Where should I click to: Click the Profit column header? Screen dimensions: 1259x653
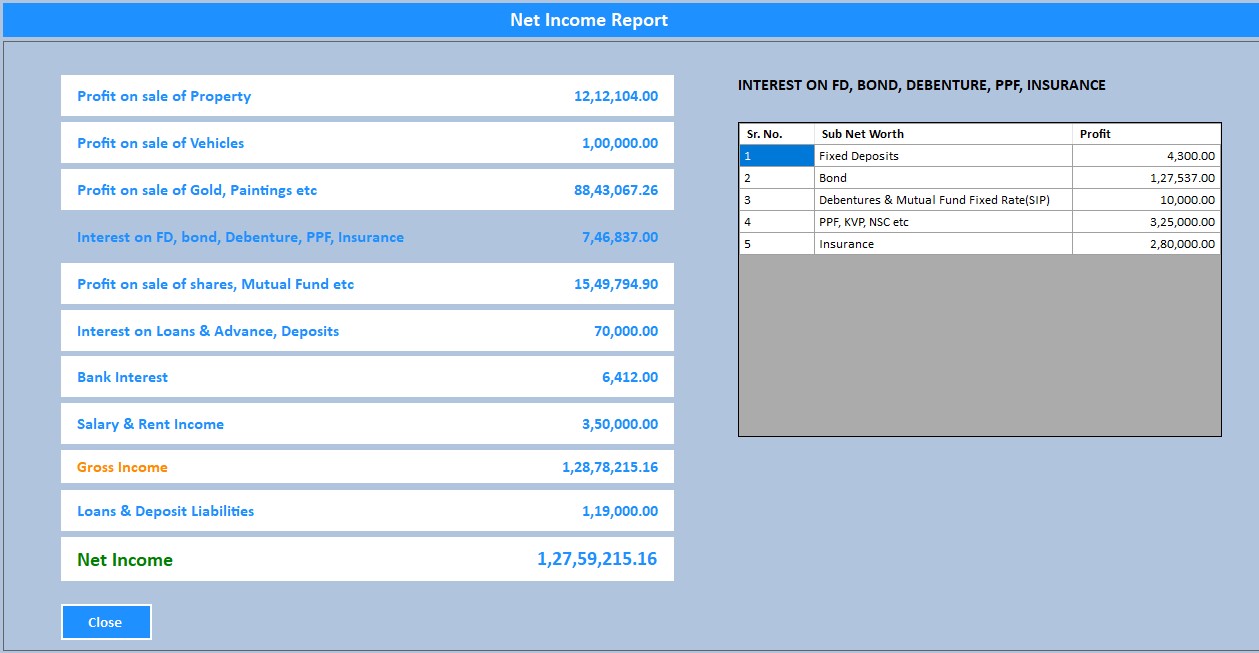[x=1145, y=134]
